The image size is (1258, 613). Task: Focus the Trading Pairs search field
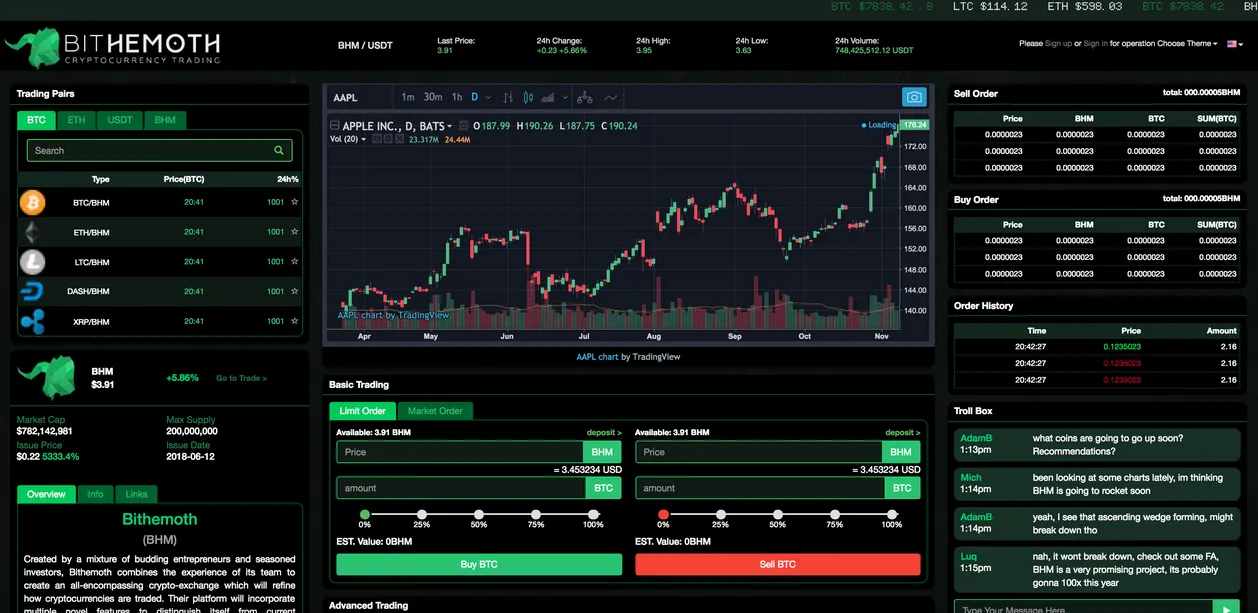[159, 151]
